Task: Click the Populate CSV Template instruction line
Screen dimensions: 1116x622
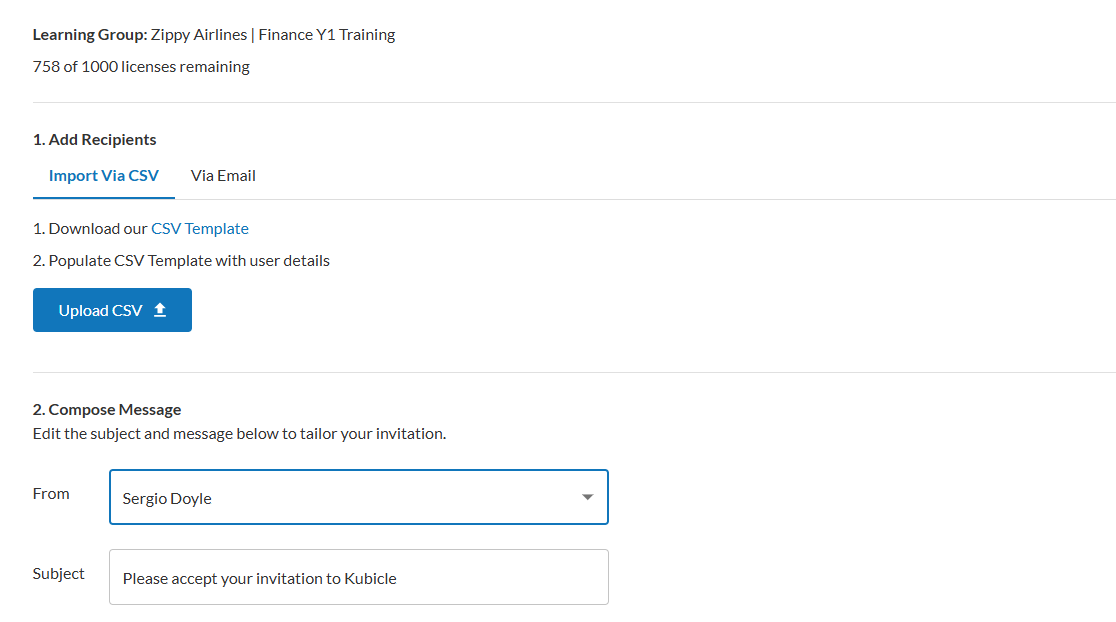Action: [181, 261]
